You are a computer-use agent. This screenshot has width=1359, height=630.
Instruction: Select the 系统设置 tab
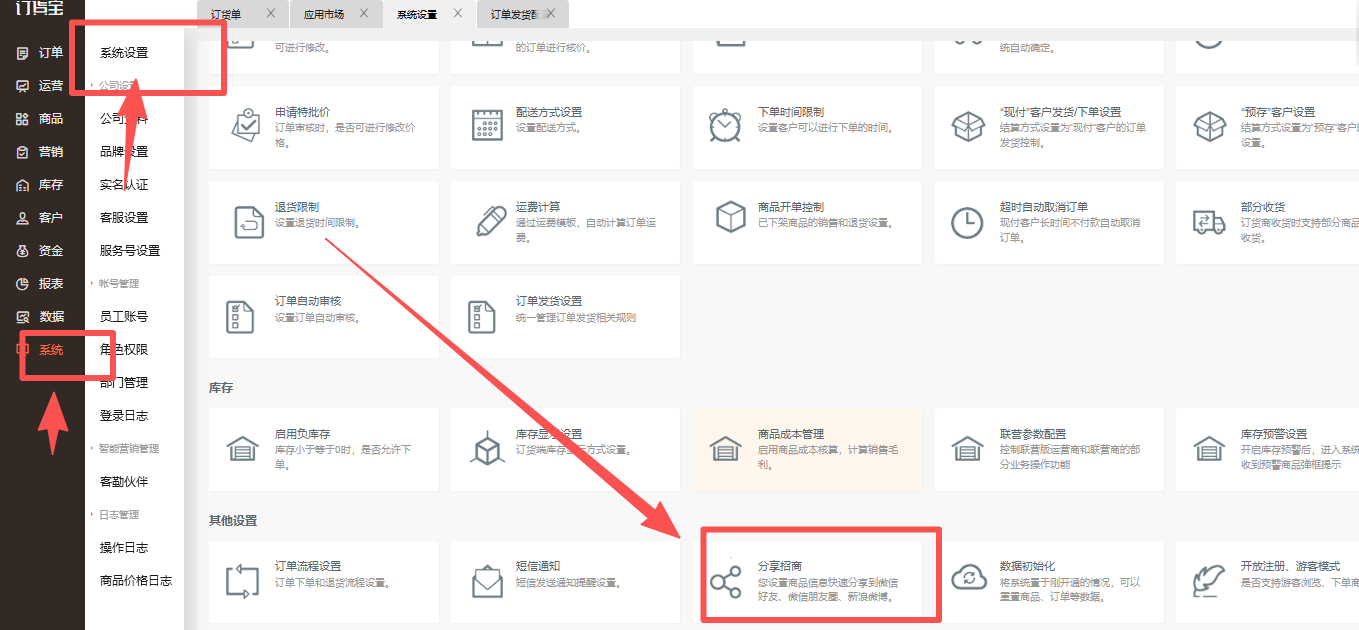pos(417,15)
